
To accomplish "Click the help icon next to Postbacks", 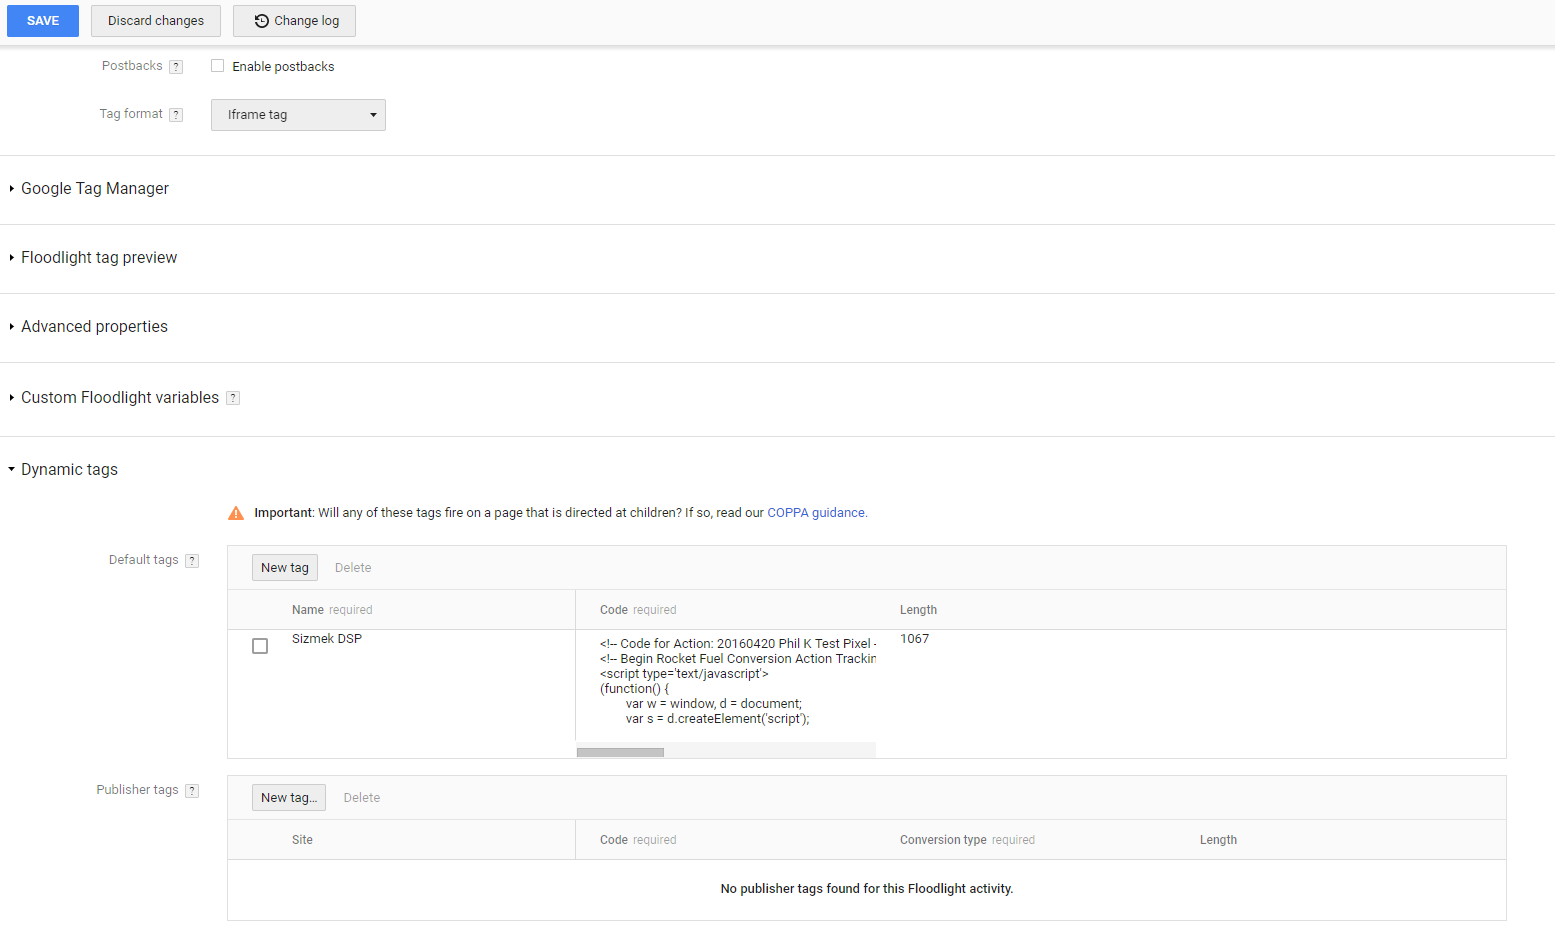I will (176, 67).
